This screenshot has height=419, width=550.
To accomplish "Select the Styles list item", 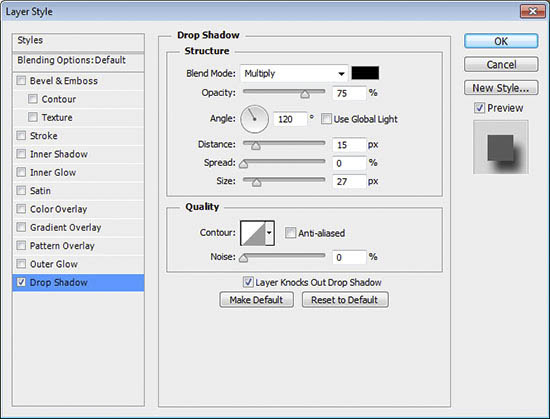I will (78, 41).
